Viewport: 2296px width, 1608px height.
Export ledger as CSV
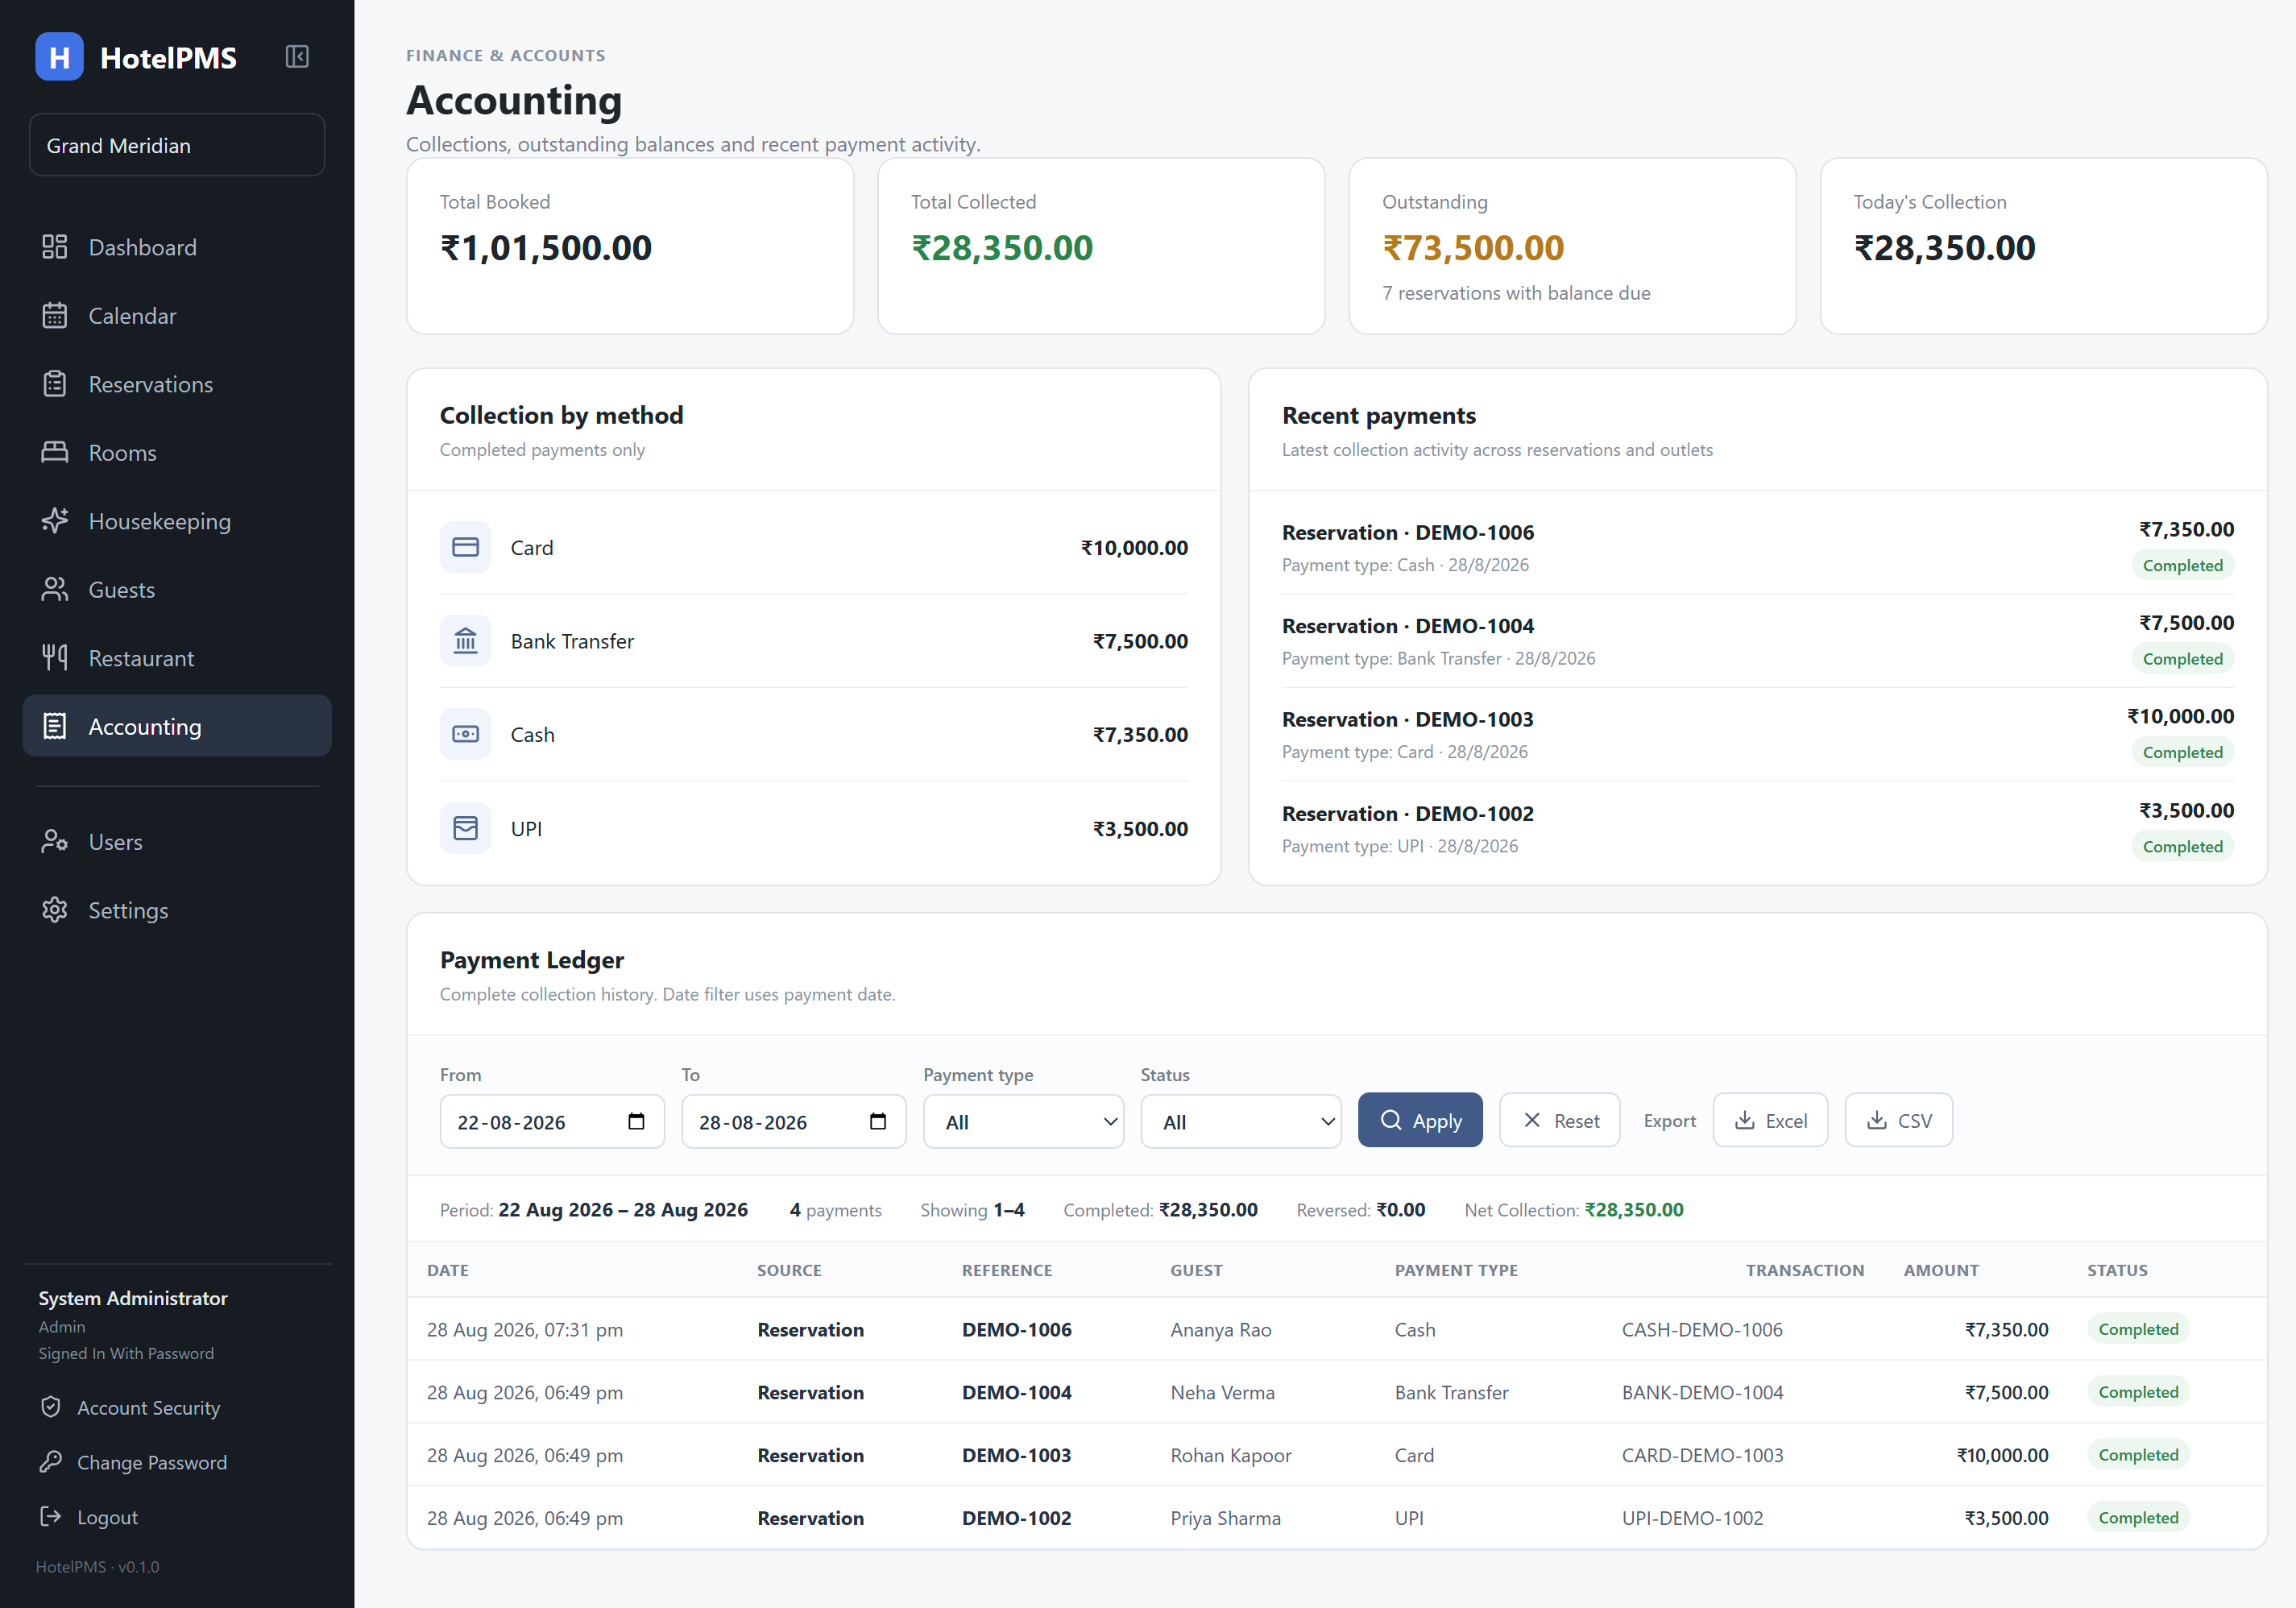pyautogui.click(x=1898, y=1121)
